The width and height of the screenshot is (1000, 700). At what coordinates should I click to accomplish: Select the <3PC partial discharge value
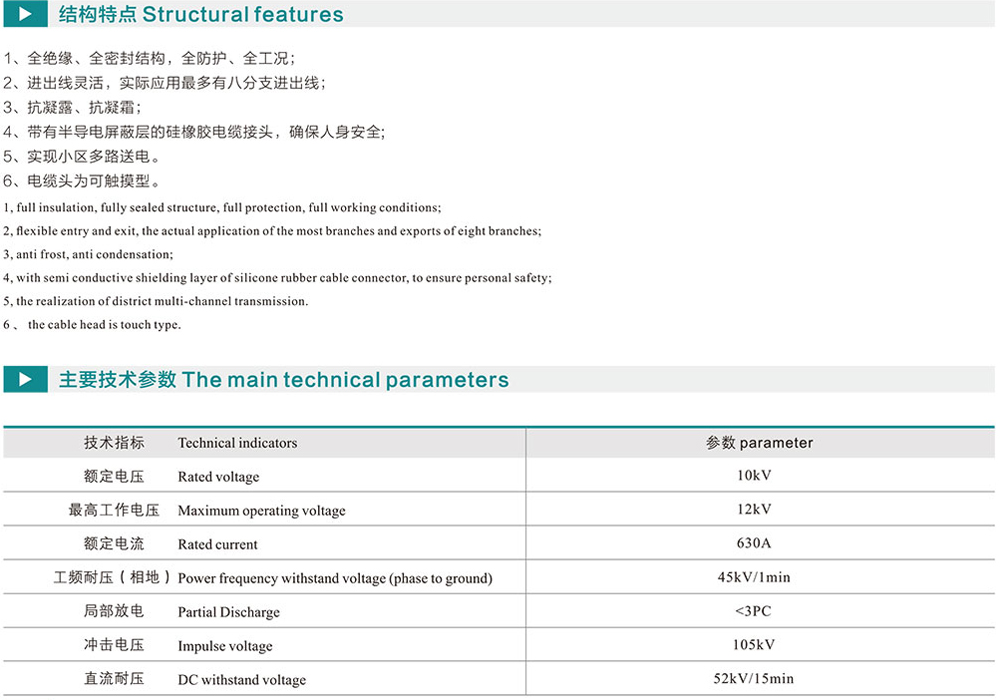click(753, 611)
